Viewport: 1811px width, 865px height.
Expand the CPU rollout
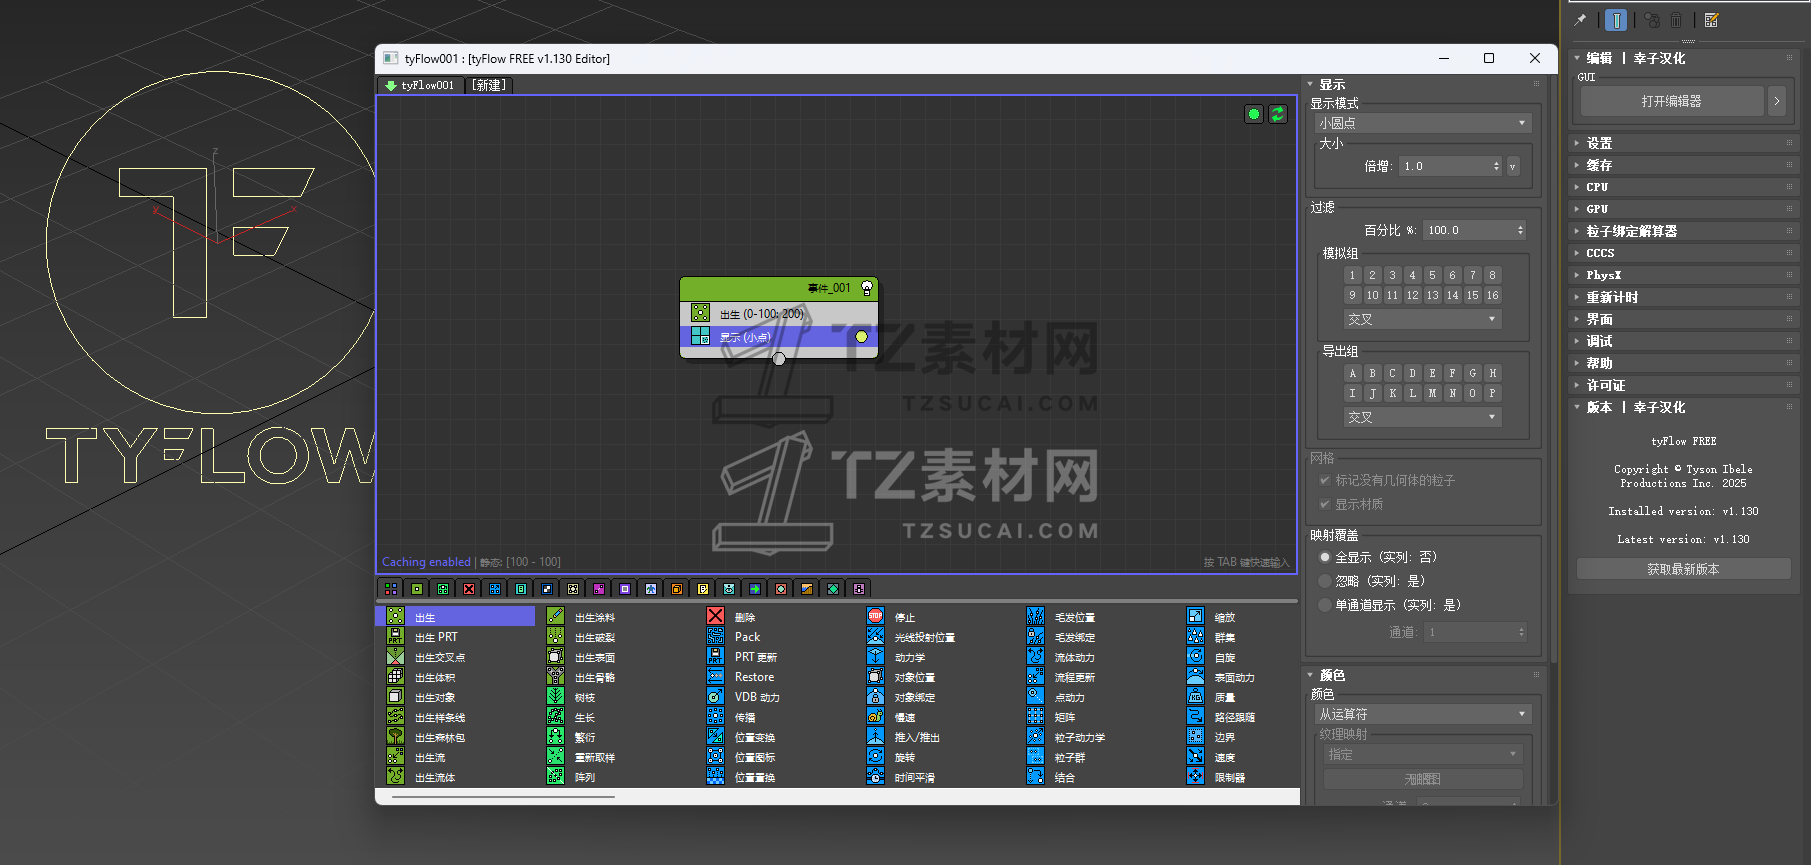(1683, 187)
